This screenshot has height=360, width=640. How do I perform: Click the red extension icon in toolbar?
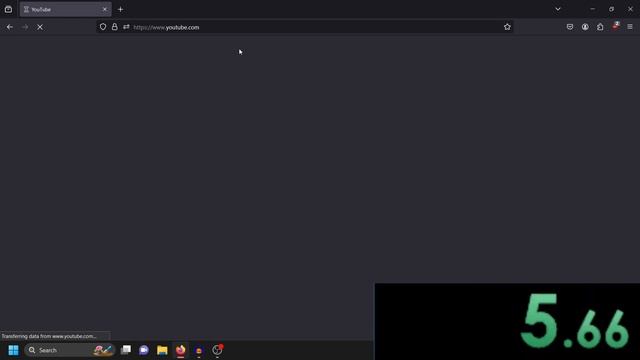click(x=616, y=26)
